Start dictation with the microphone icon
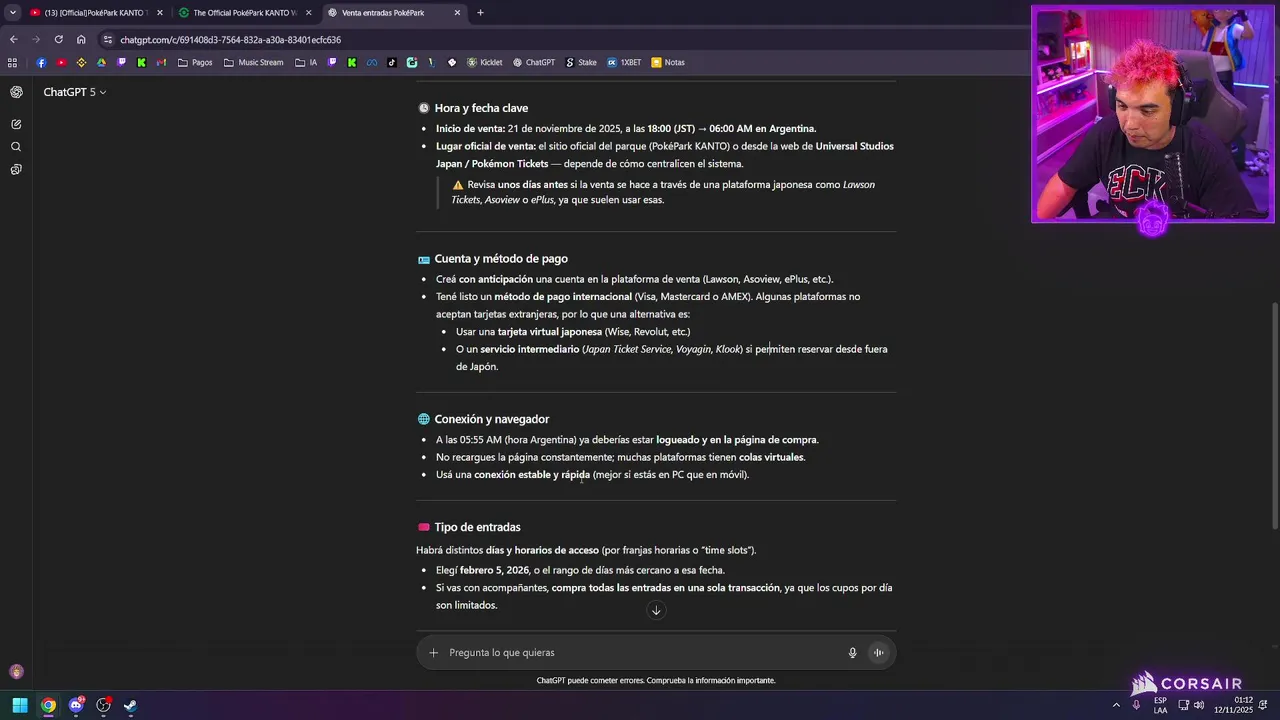This screenshot has width=1280, height=720. pyautogui.click(x=852, y=653)
